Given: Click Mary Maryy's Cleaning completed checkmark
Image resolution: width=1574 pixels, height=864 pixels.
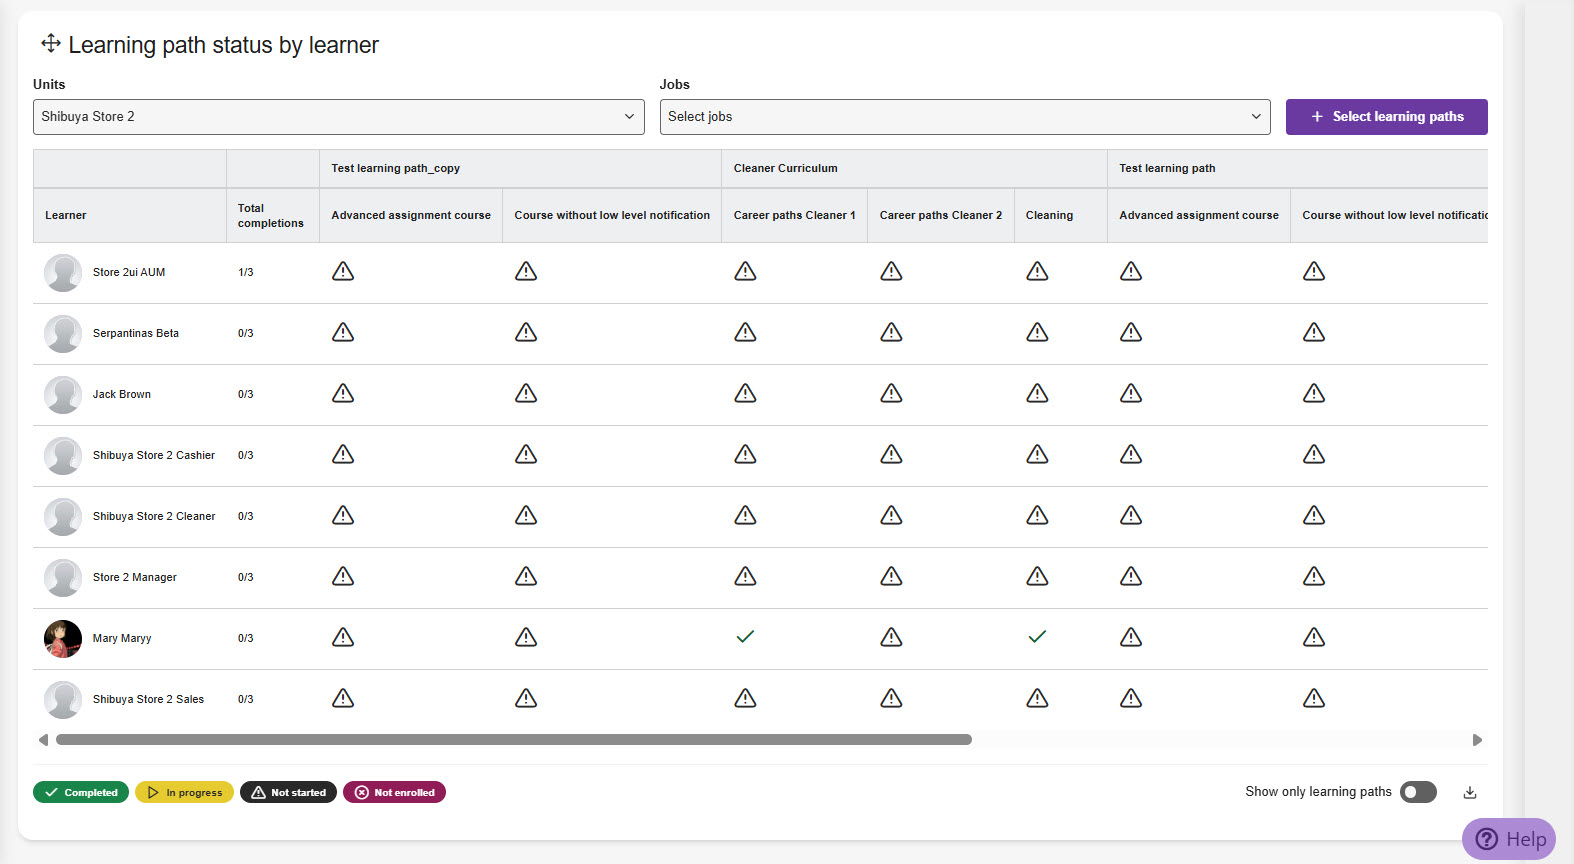Looking at the screenshot, I should coord(1037,637).
